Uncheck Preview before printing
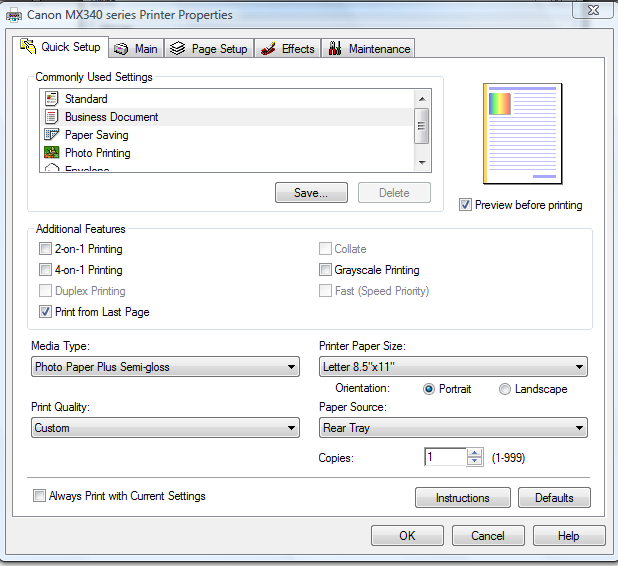618x566 pixels. pyautogui.click(x=465, y=205)
